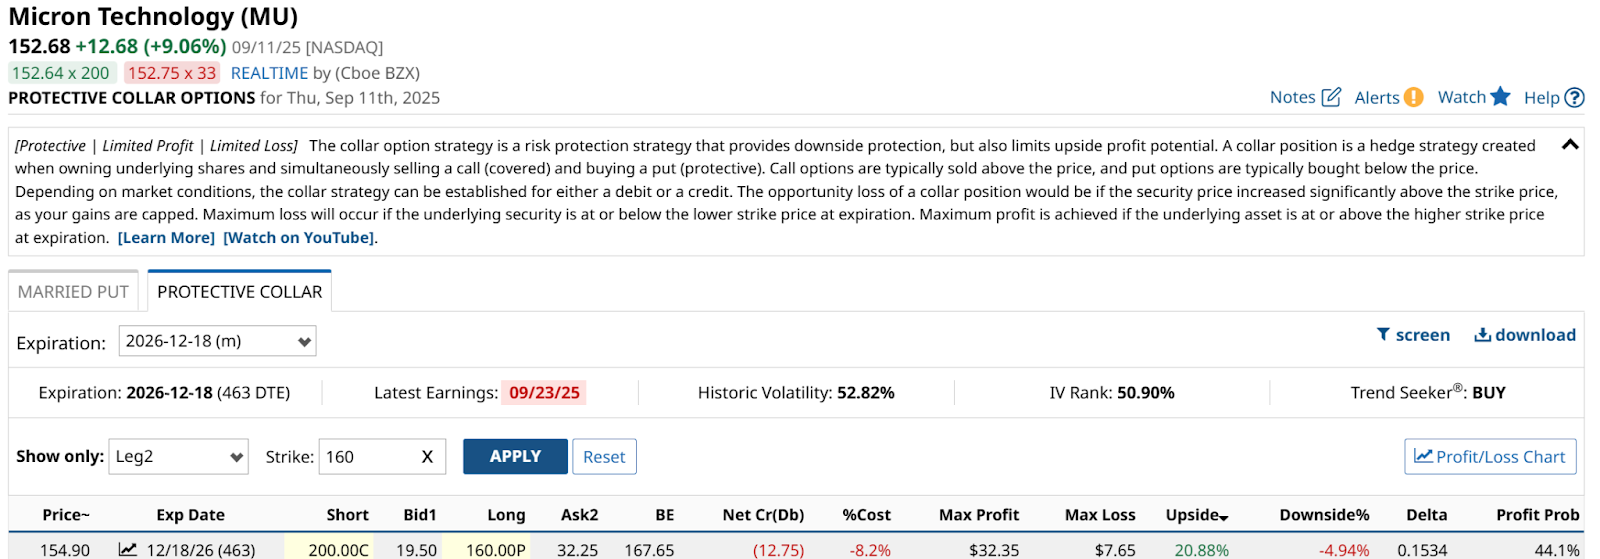Collapse the strategy description chevron
The image size is (1600, 559).
pyautogui.click(x=1570, y=144)
